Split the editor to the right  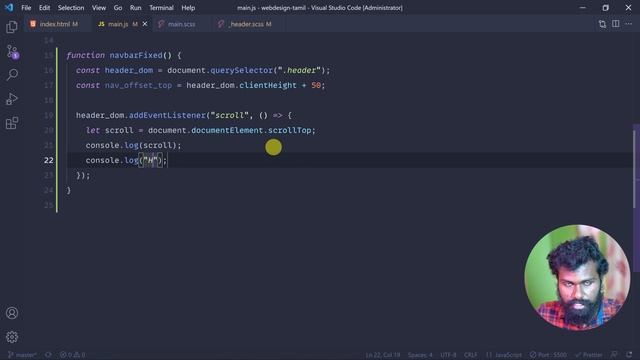pyautogui.click(x=616, y=24)
